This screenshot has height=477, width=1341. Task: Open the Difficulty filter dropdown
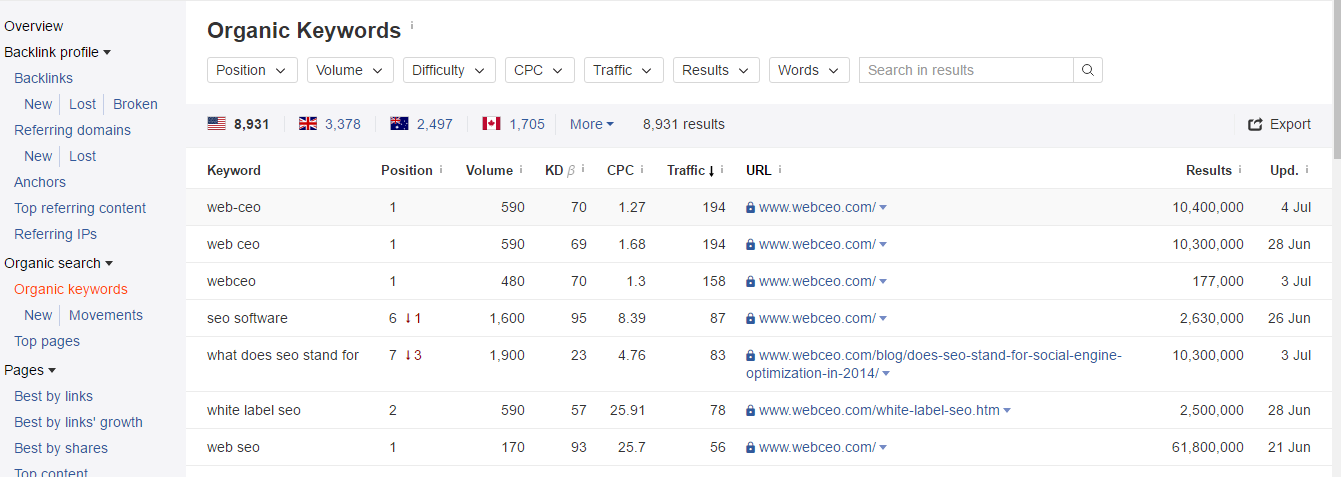pos(449,70)
